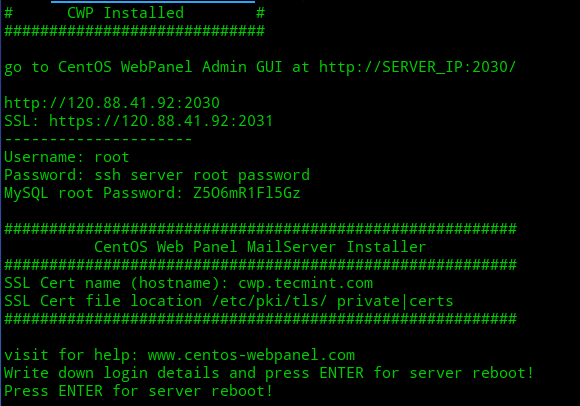
Task: Click the http://120.88.41.92:2030 URL
Action: [x=112, y=103]
